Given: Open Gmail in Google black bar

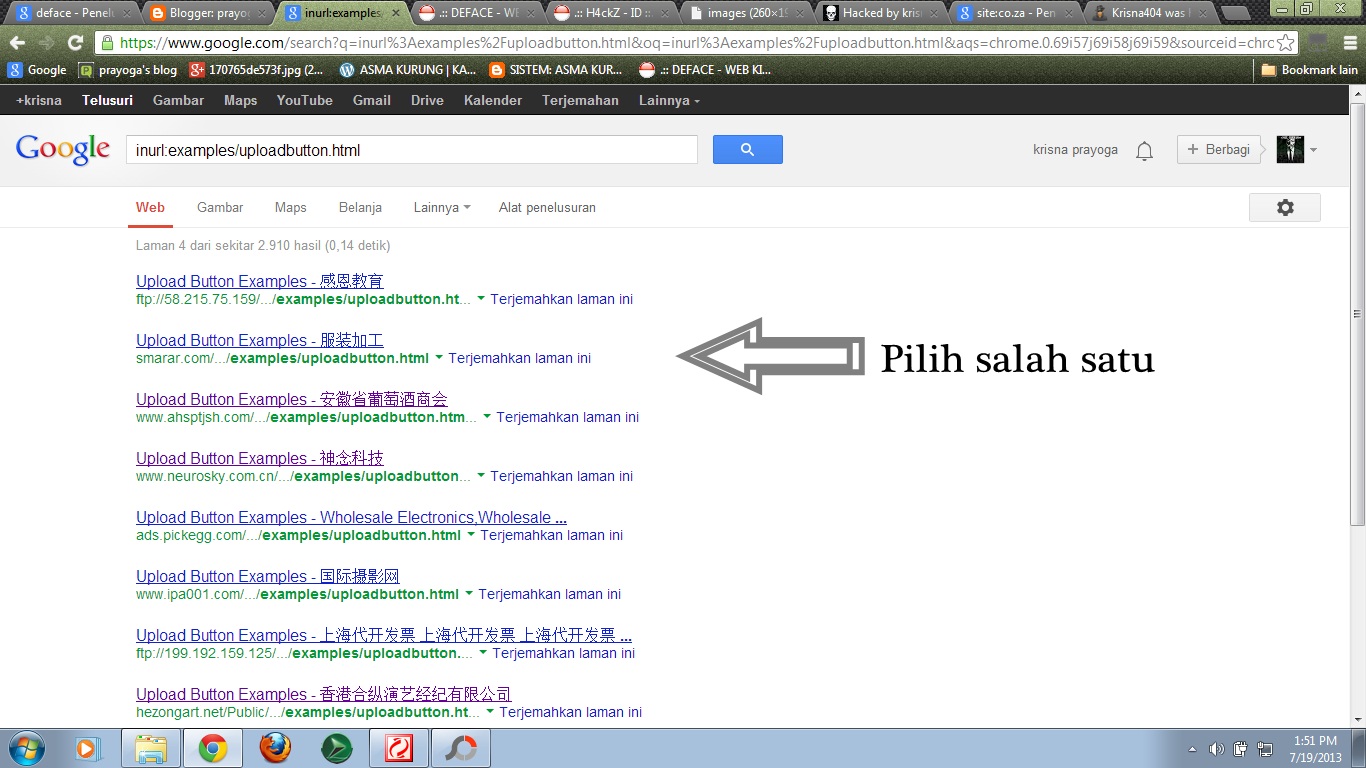Looking at the screenshot, I should 372,100.
